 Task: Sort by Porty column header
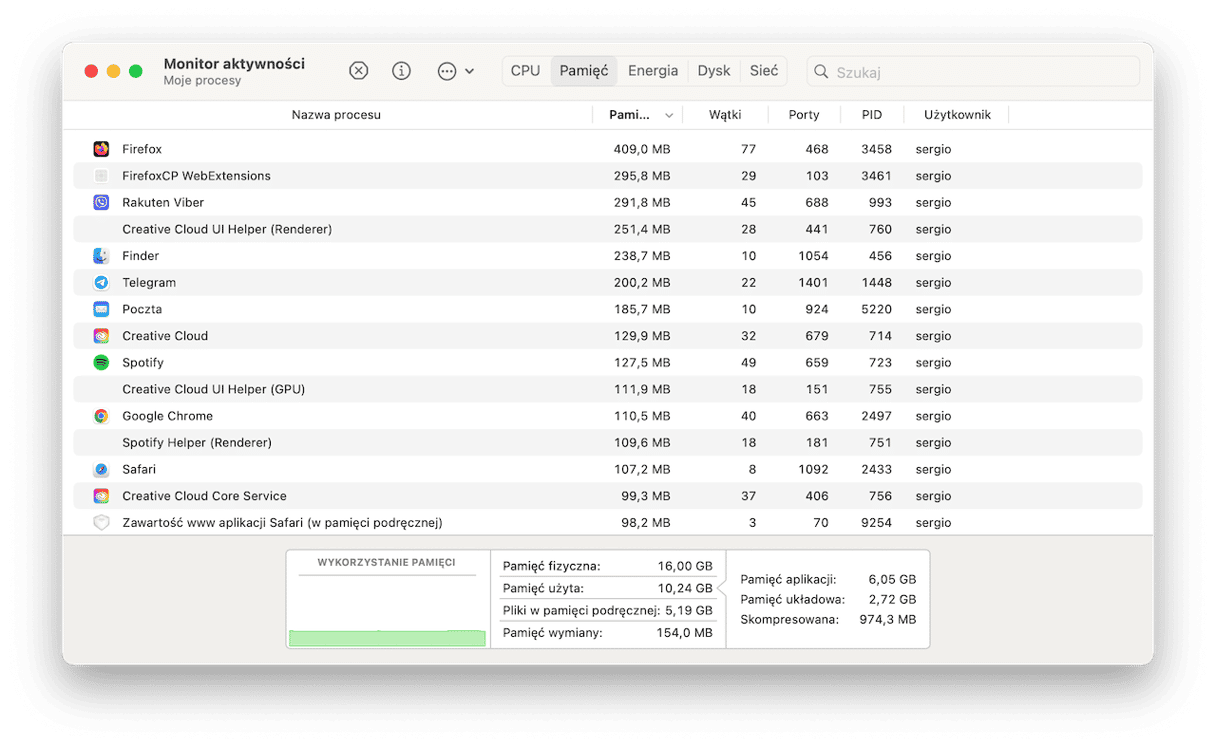tap(804, 115)
